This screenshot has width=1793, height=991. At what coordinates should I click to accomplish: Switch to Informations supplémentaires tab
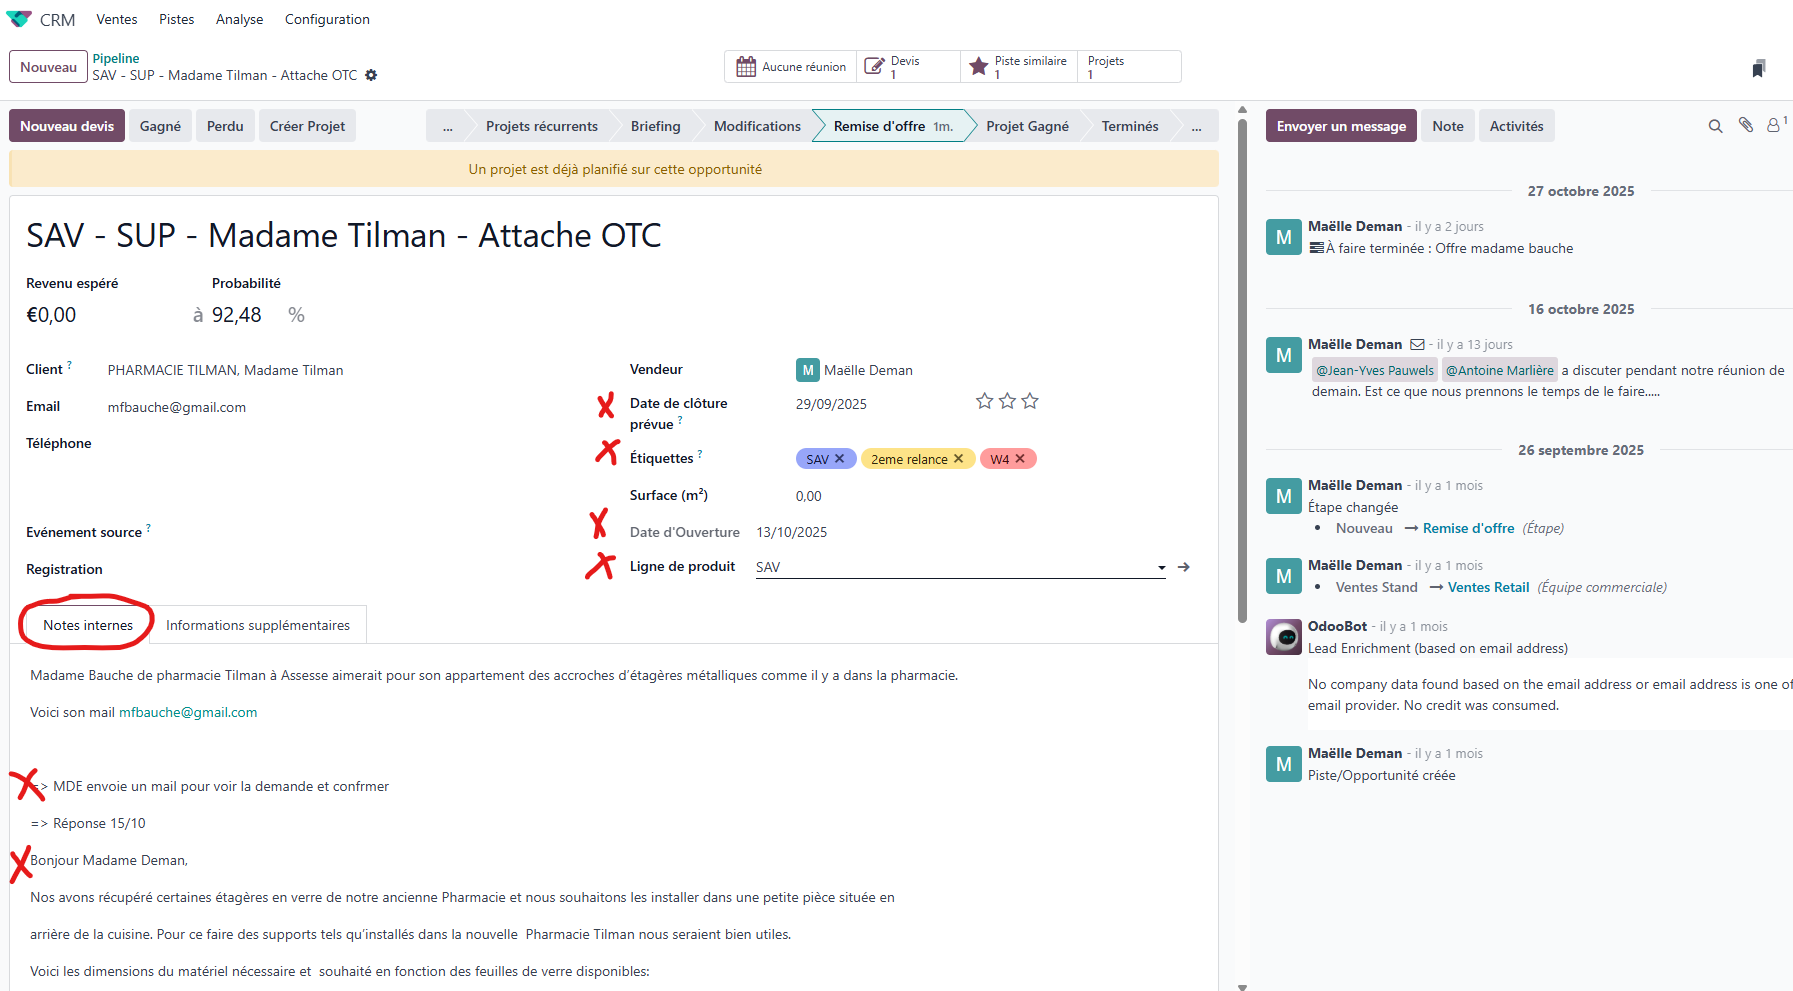coord(258,625)
